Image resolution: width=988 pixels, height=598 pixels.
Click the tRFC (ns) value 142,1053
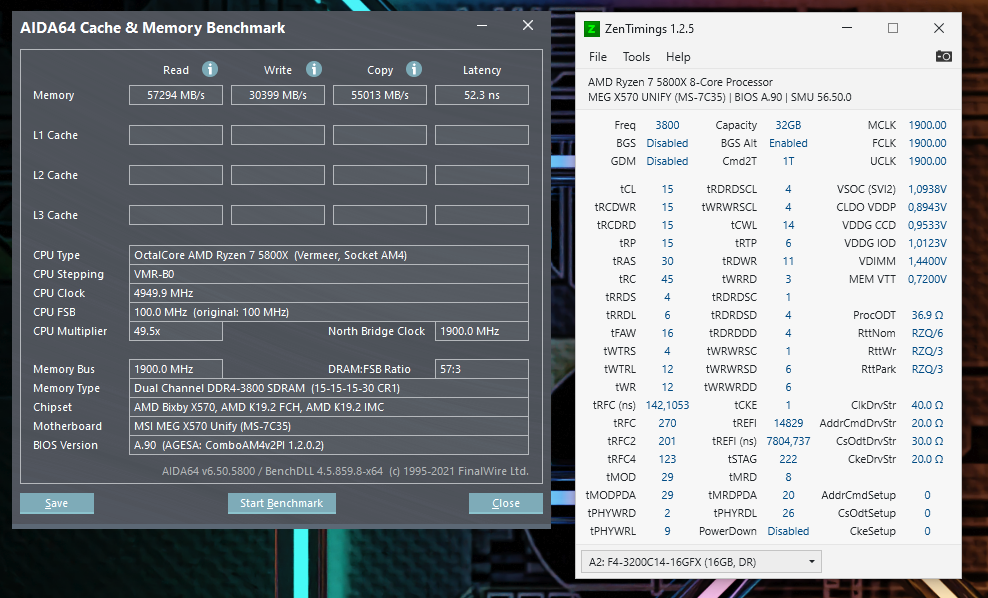[x=667, y=405]
